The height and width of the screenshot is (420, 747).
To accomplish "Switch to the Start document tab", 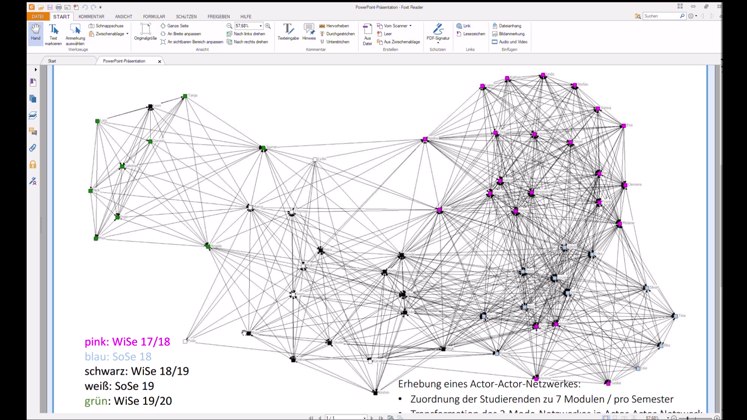I will click(x=52, y=61).
